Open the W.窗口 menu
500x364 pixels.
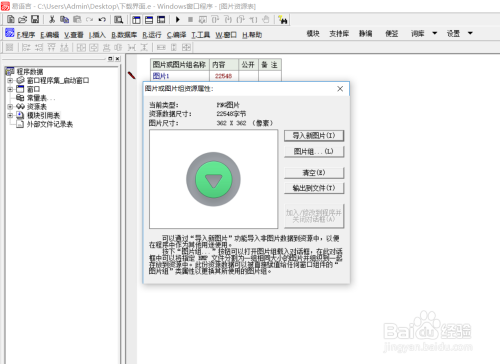[x=226, y=35]
